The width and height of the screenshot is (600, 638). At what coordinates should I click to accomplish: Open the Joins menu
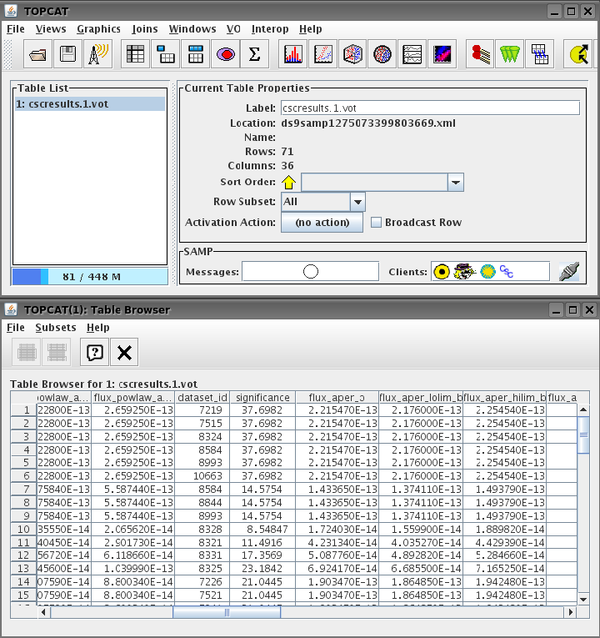click(145, 29)
